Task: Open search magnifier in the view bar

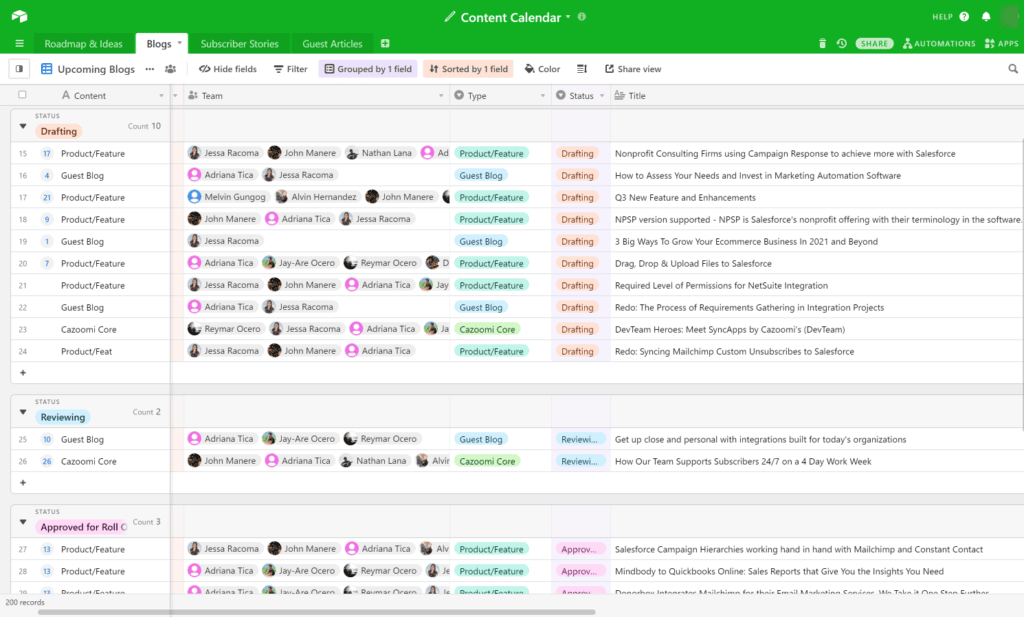Action: click(1013, 69)
